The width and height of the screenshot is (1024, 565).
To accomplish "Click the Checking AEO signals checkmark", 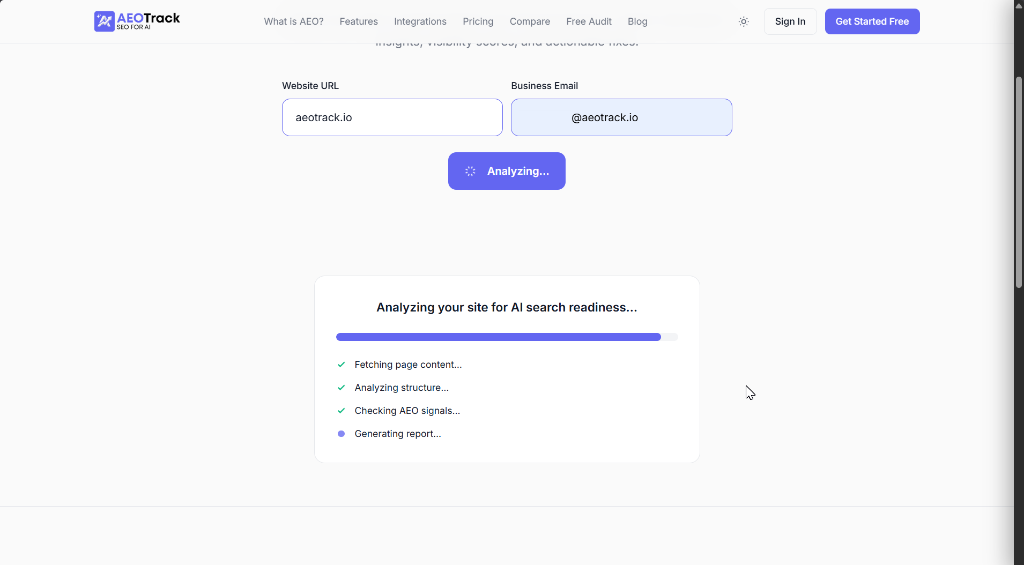I will pyautogui.click(x=341, y=410).
